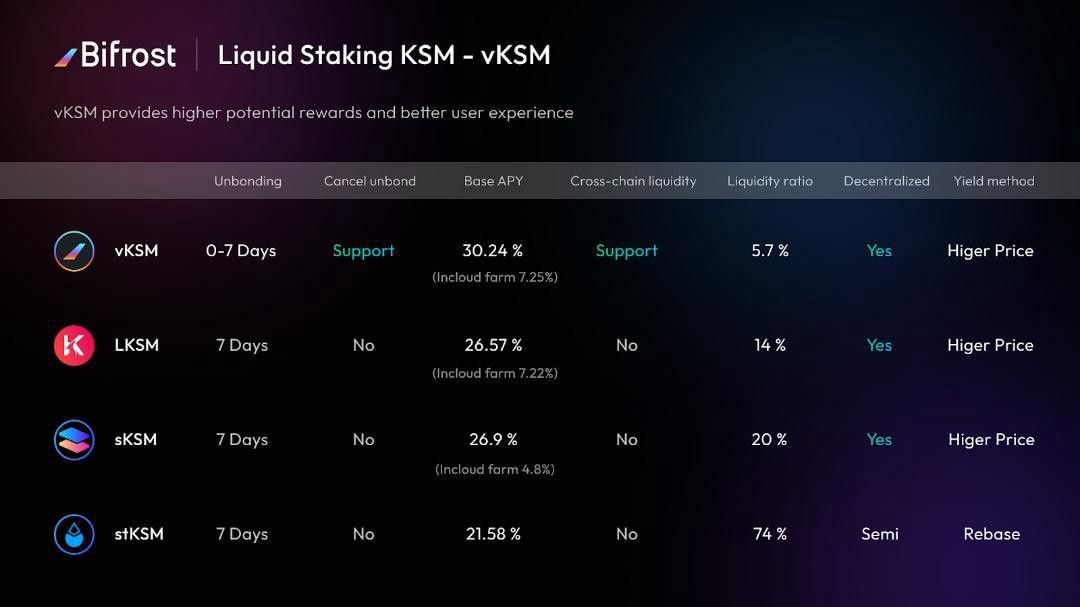
Task: Click the vKSM token icon
Action: coord(74,251)
